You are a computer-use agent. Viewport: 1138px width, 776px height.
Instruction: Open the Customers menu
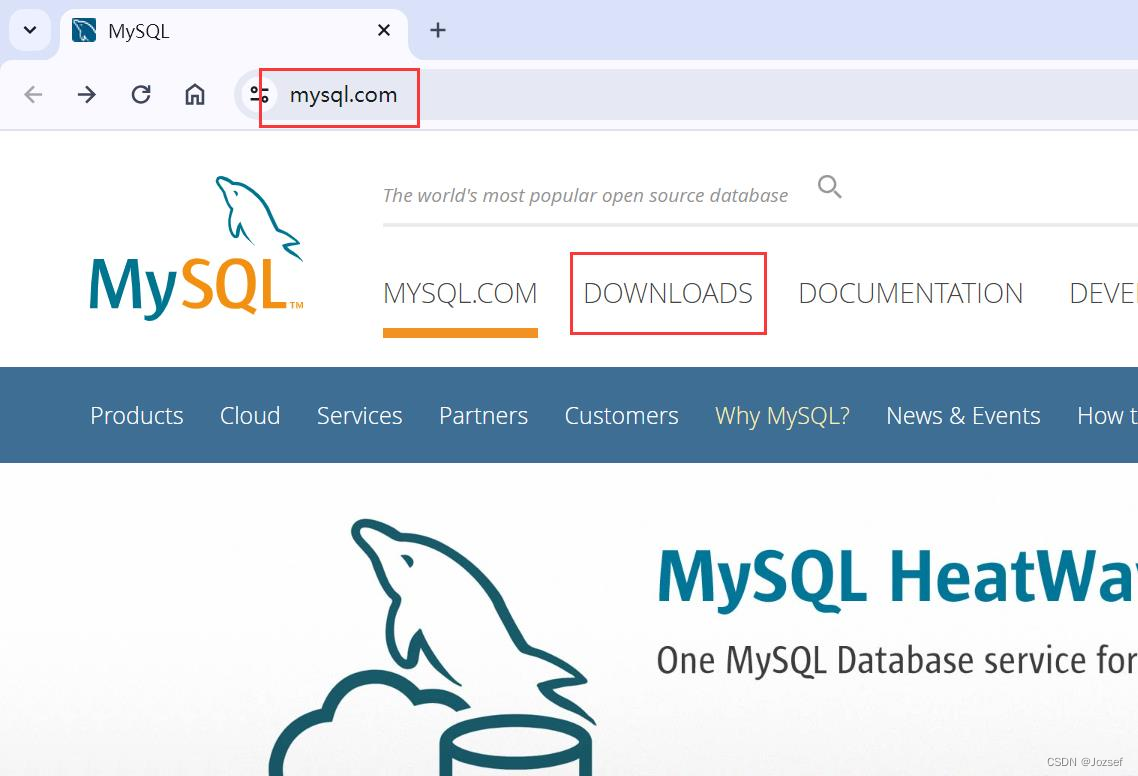coord(621,415)
